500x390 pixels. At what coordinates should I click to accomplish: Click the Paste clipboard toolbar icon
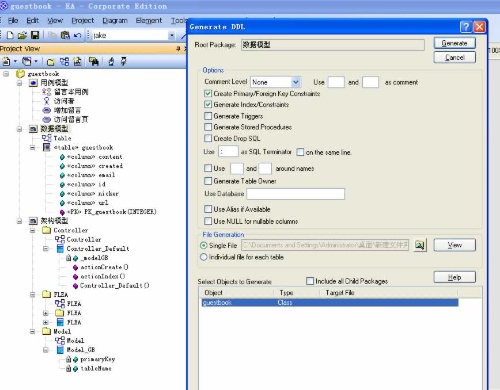(x=65, y=35)
